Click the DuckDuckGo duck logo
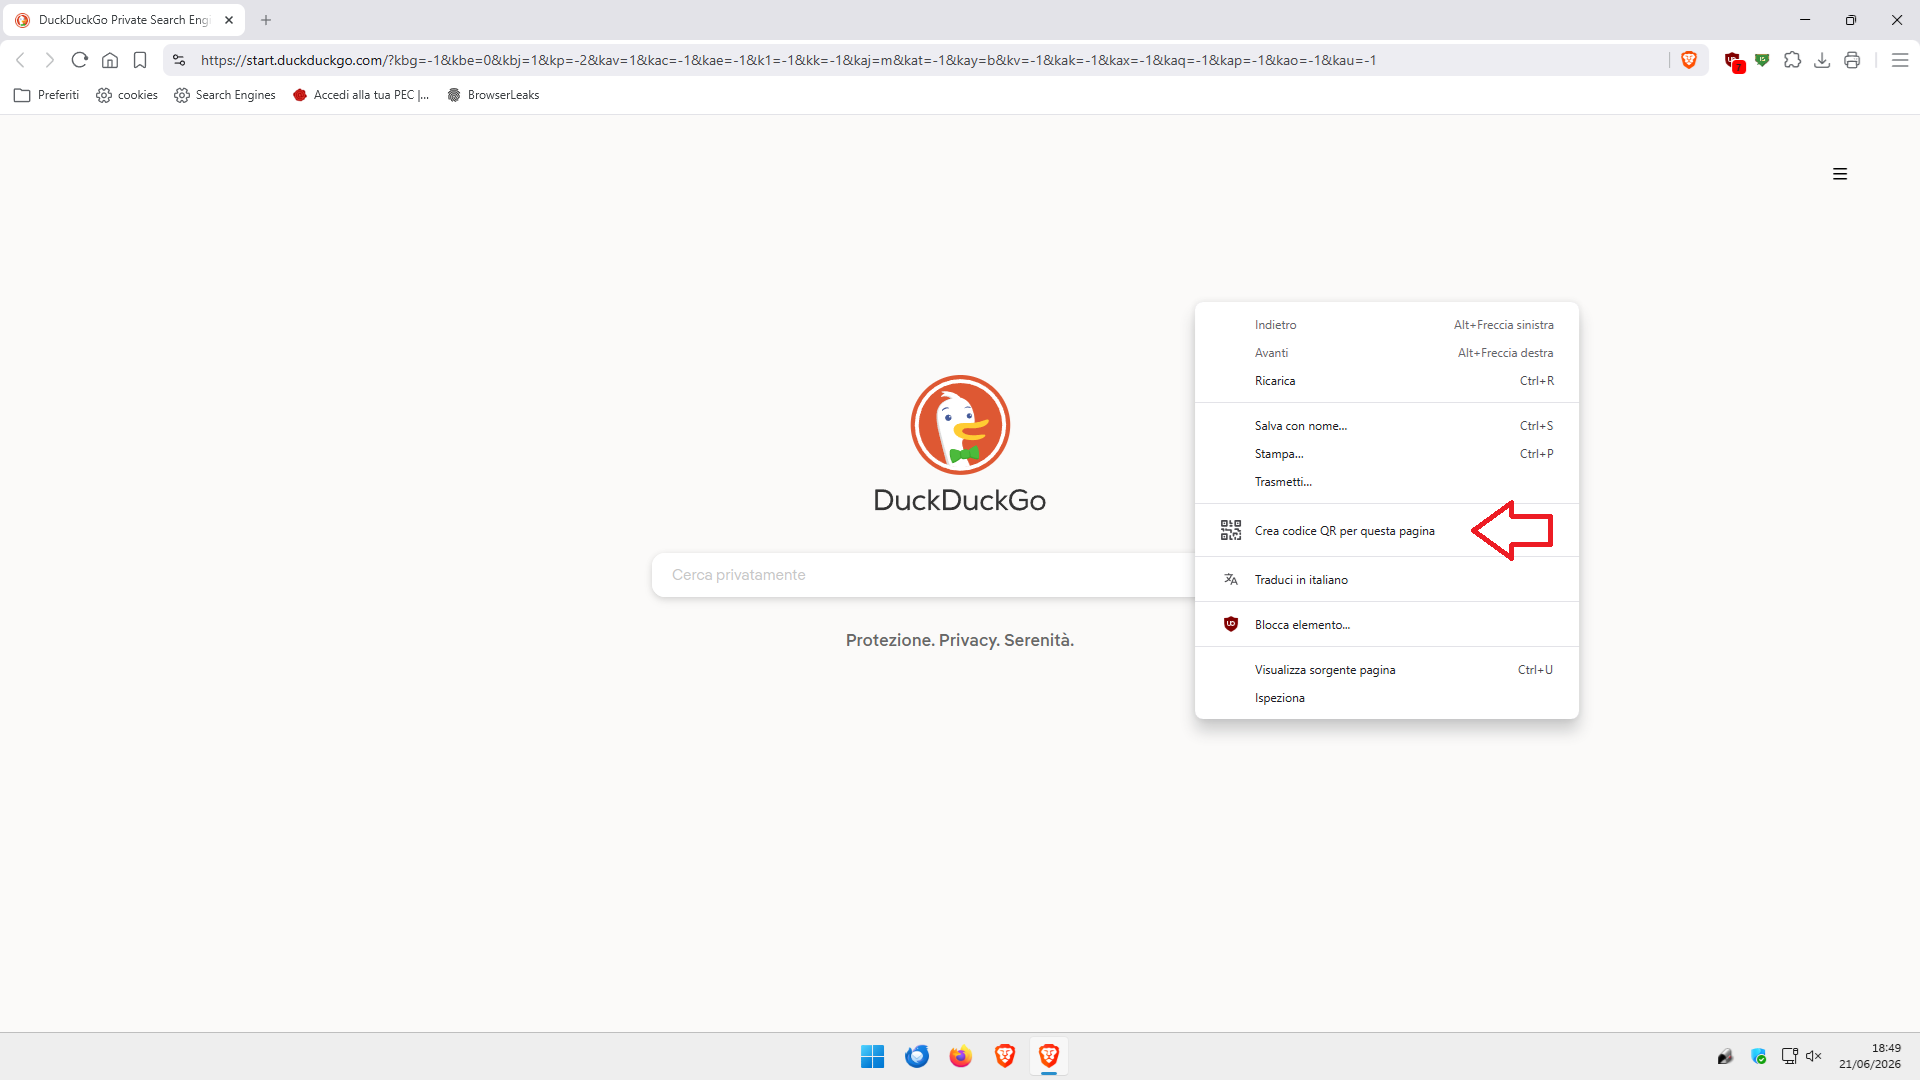1920x1080 pixels. click(960, 425)
